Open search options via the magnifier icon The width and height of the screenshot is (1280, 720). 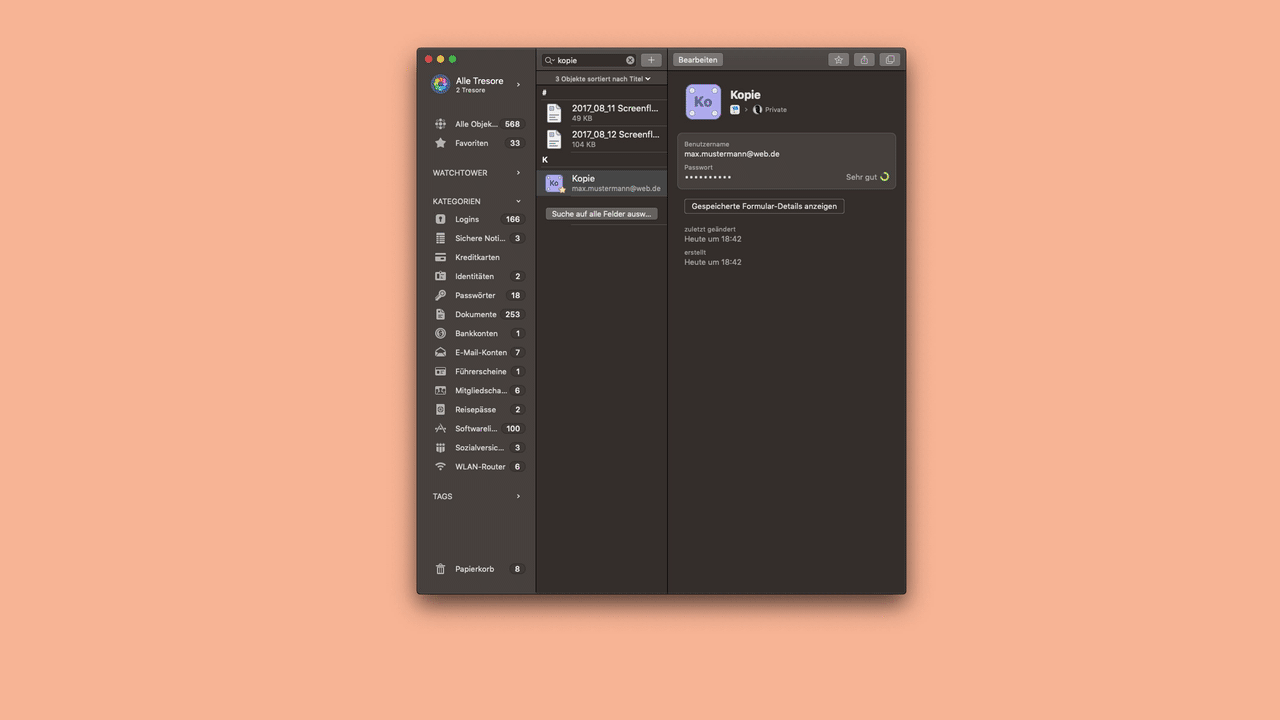pyautogui.click(x=550, y=60)
